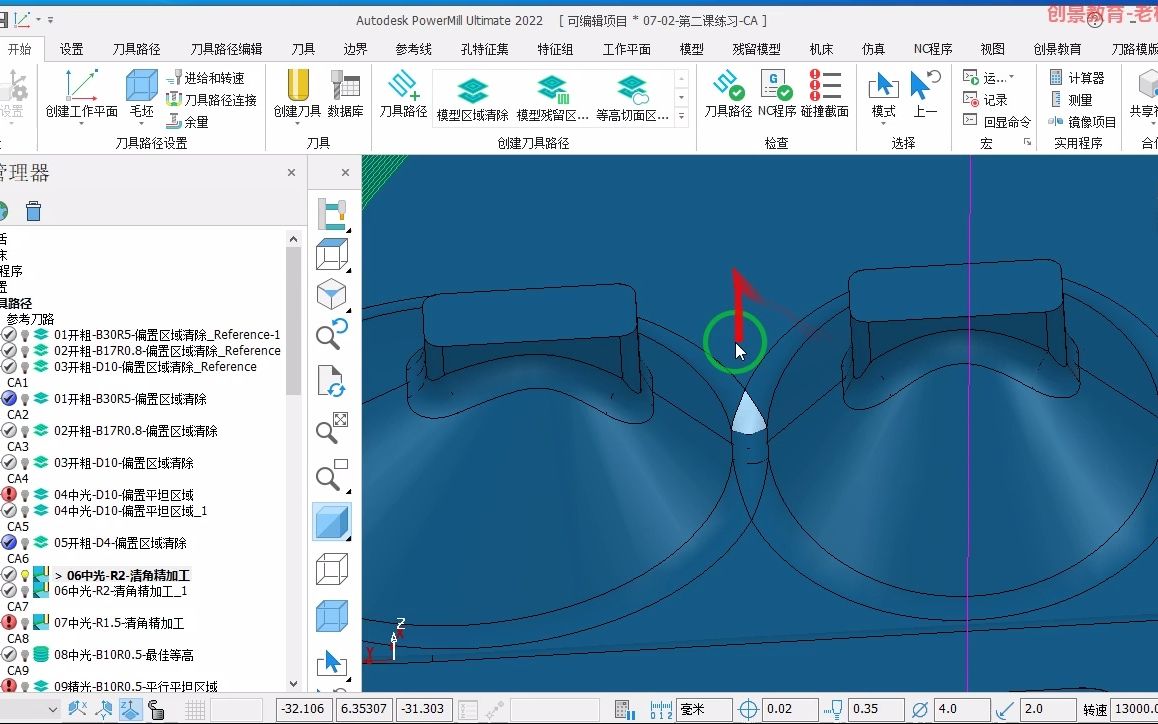Switch to the 刀具路径编辑 ribbon tab
Screen dimensions: 1158x724
226,49
